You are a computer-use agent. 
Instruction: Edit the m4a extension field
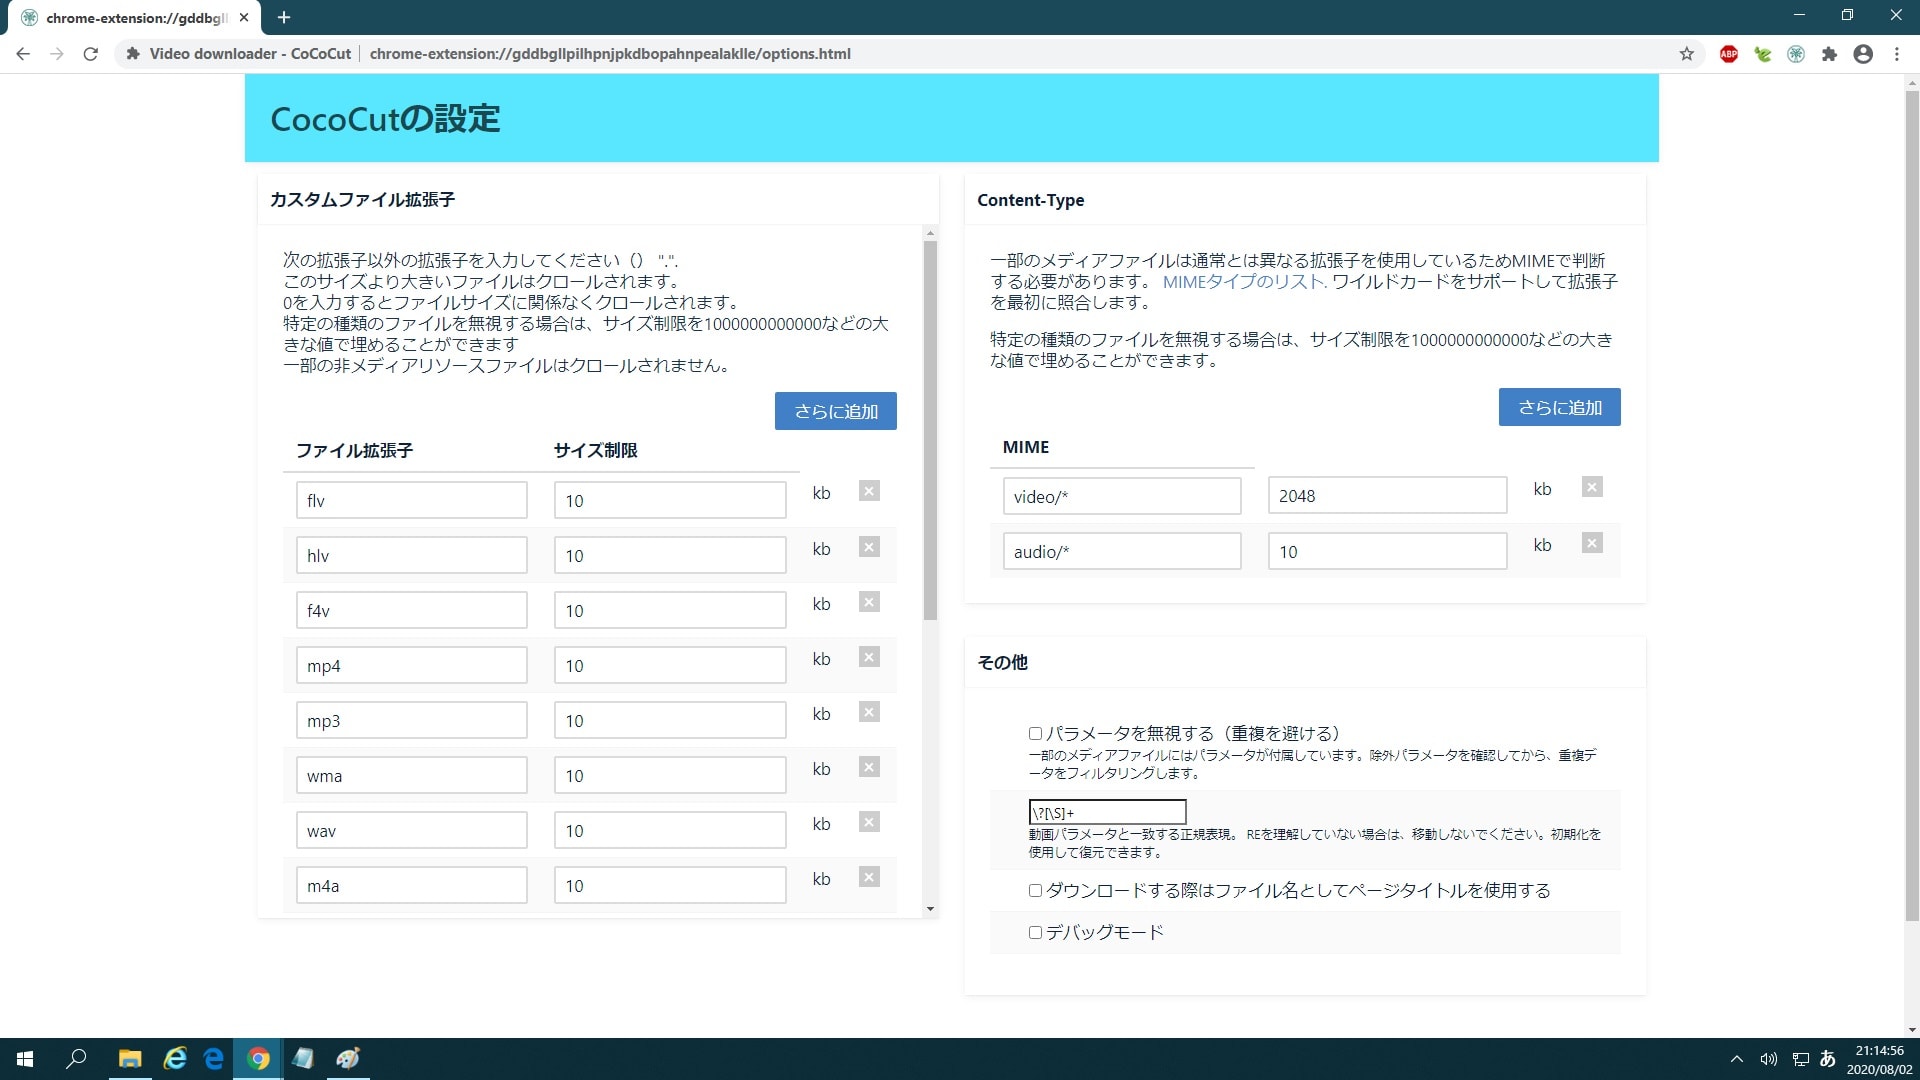(411, 885)
